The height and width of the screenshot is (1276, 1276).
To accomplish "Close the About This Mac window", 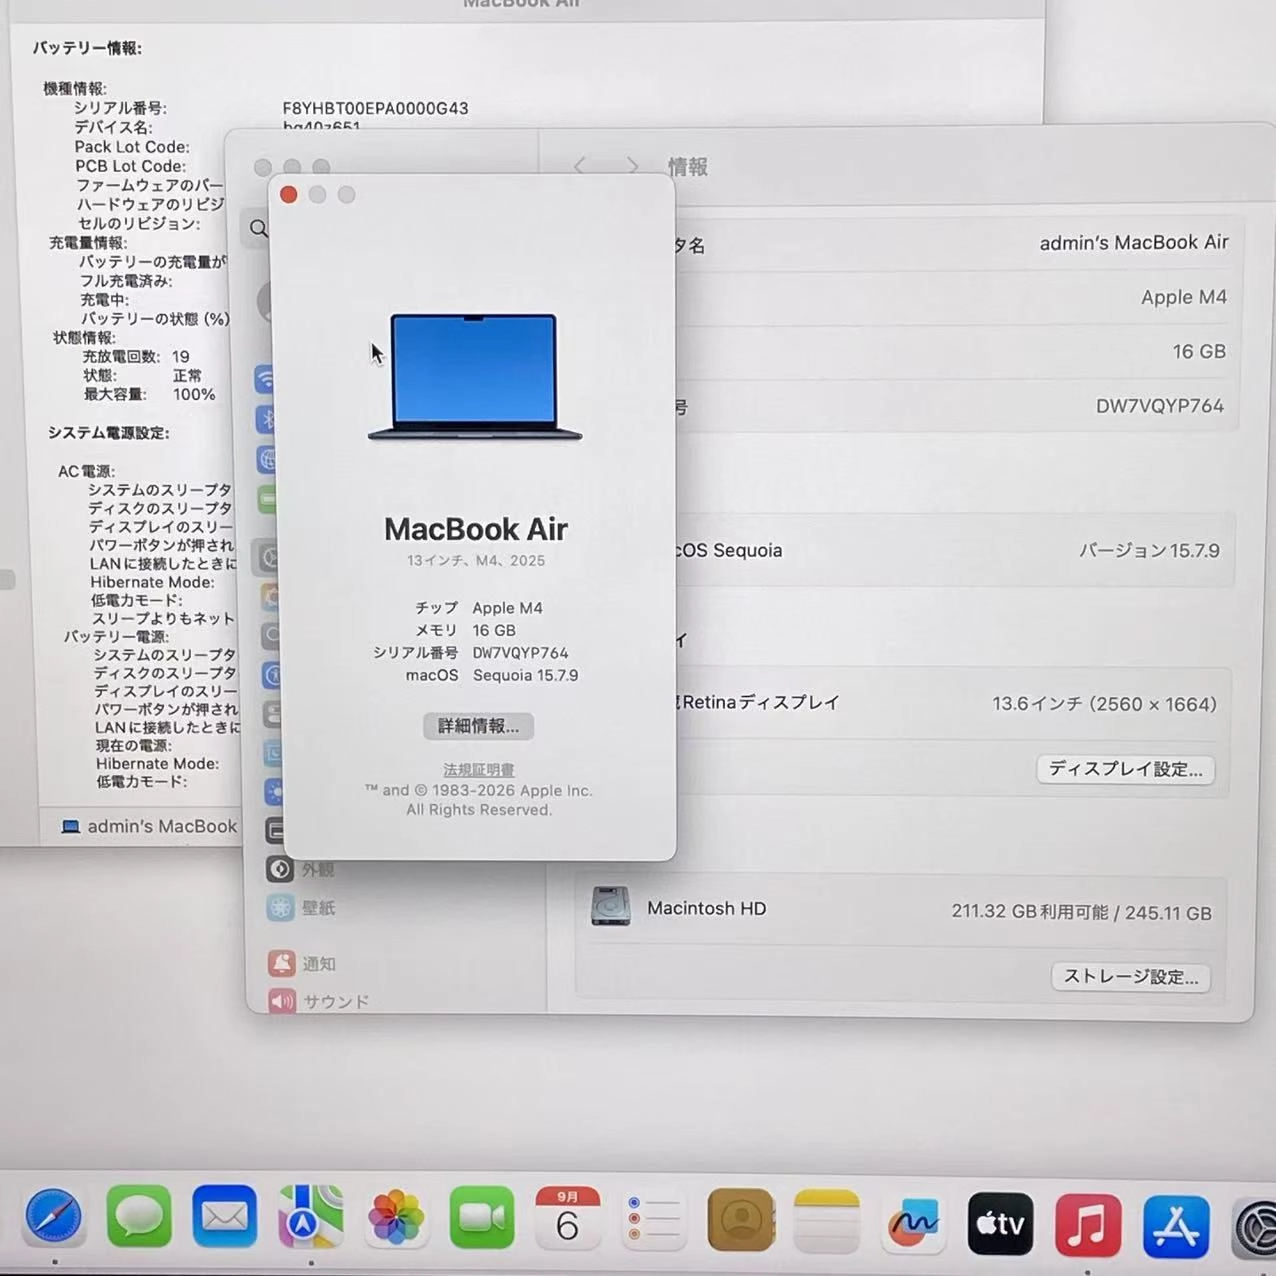I will point(289,194).
